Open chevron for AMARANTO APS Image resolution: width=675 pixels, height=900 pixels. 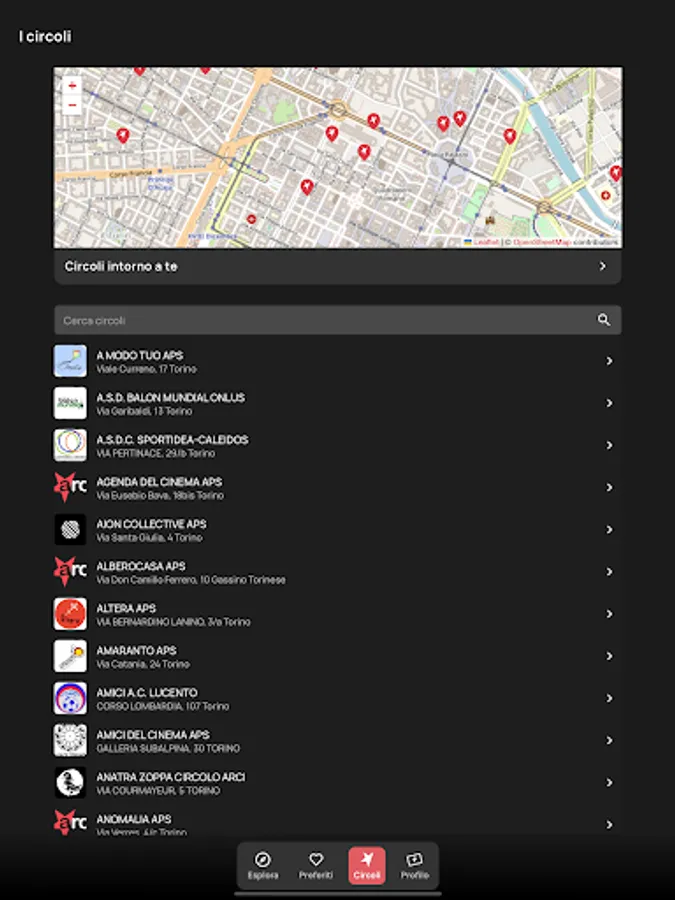[609, 656]
